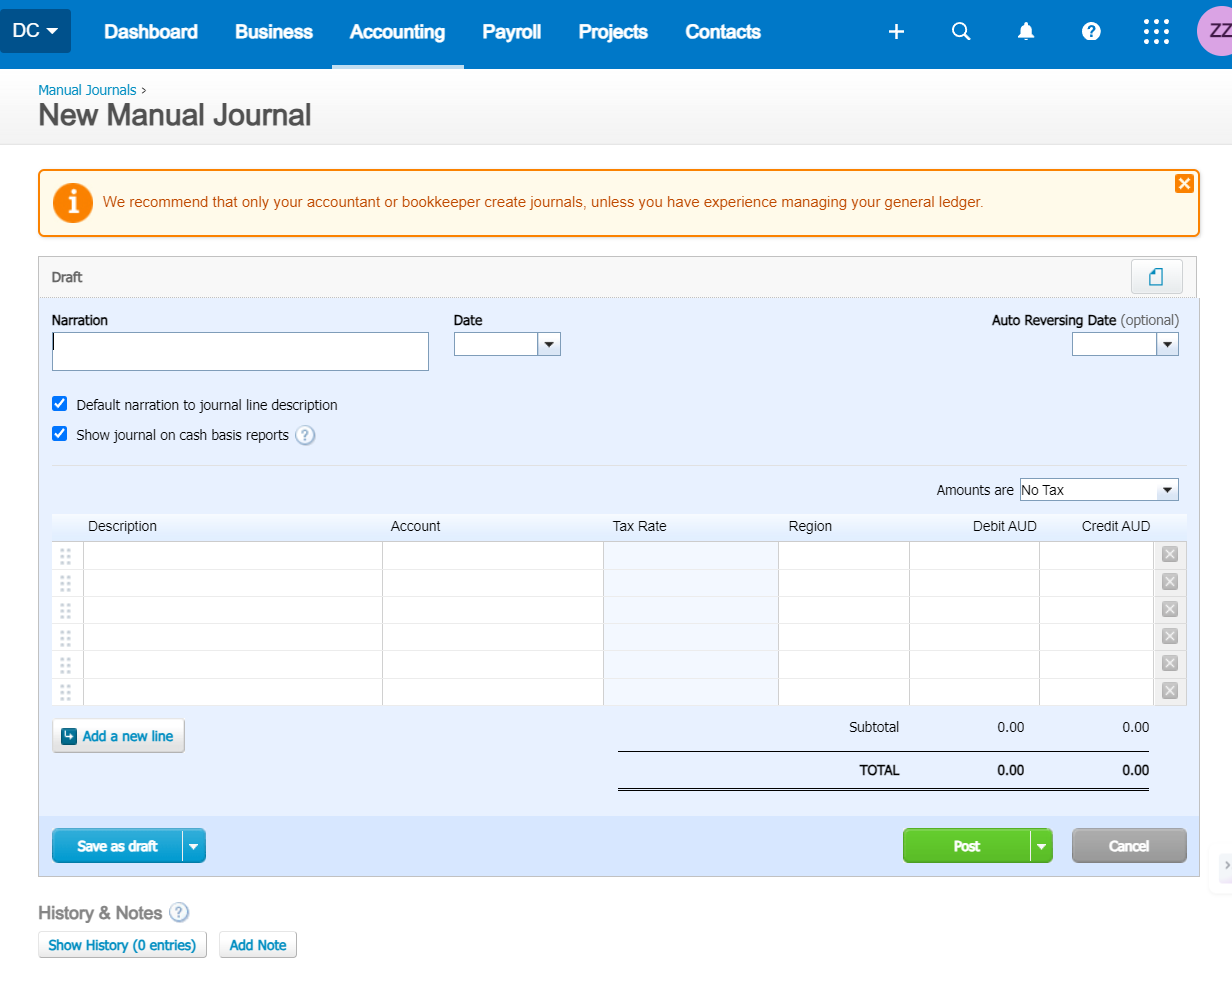Image resolution: width=1232 pixels, height=995 pixels.
Task: Open the apps grid menu icon
Action: pos(1156,32)
